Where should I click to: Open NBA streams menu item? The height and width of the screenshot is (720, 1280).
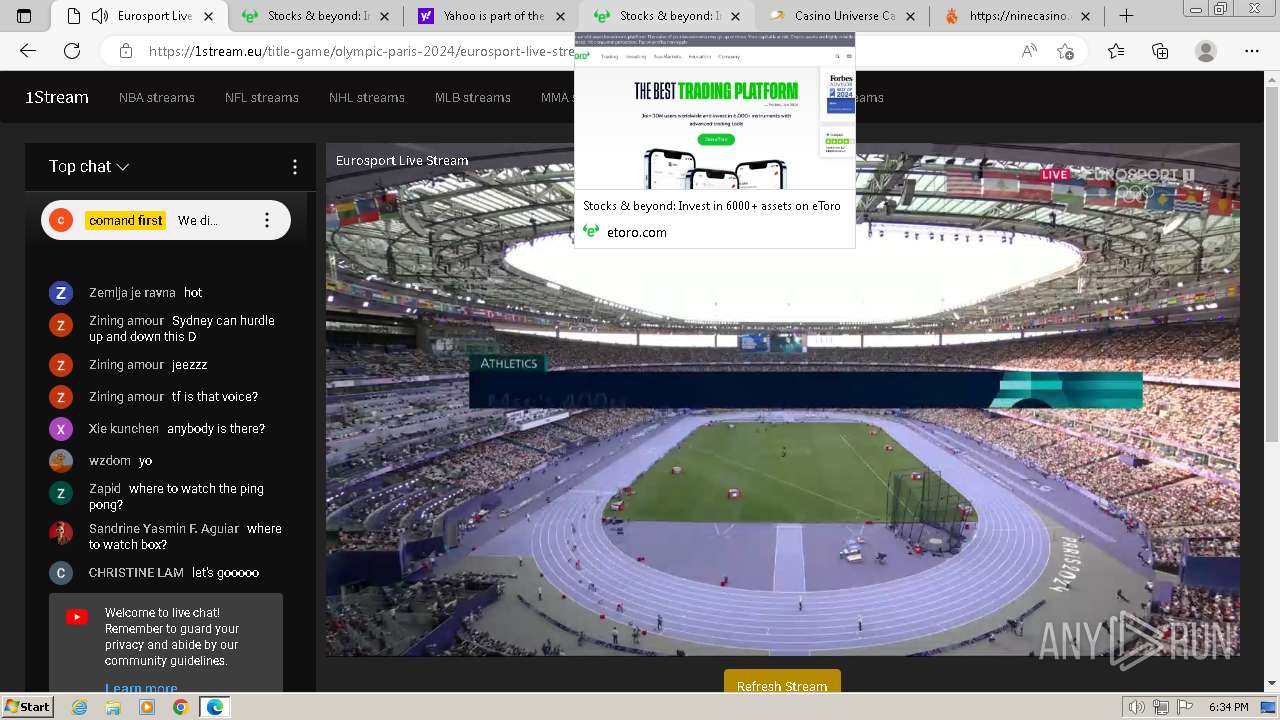tap(157, 97)
